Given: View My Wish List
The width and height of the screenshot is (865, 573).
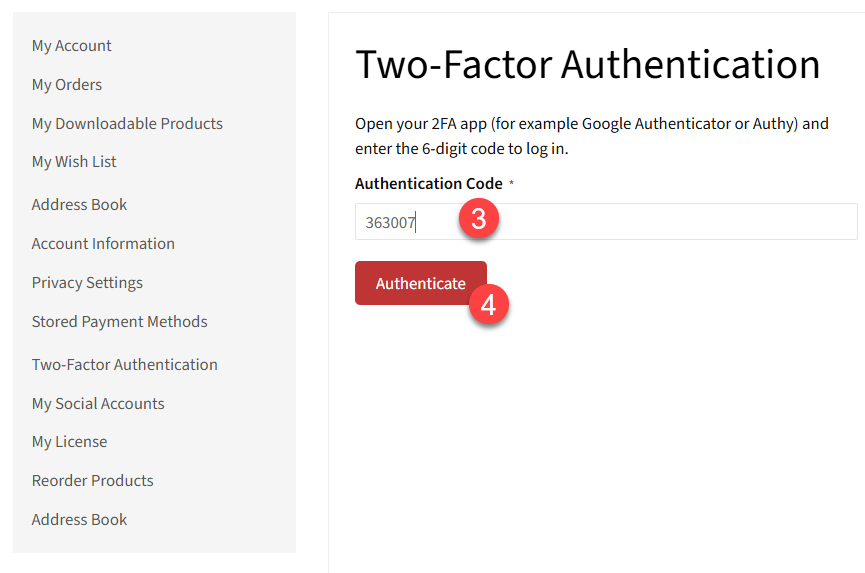Looking at the screenshot, I should point(74,162).
